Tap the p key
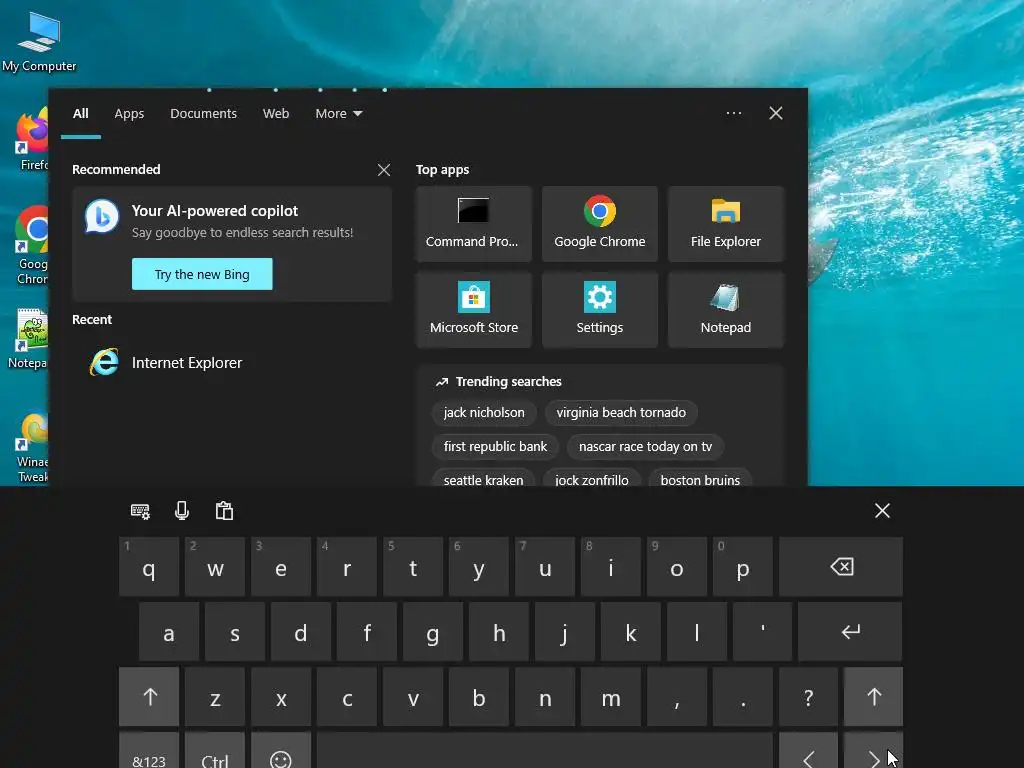The height and width of the screenshot is (768, 1024). (x=743, y=567)
